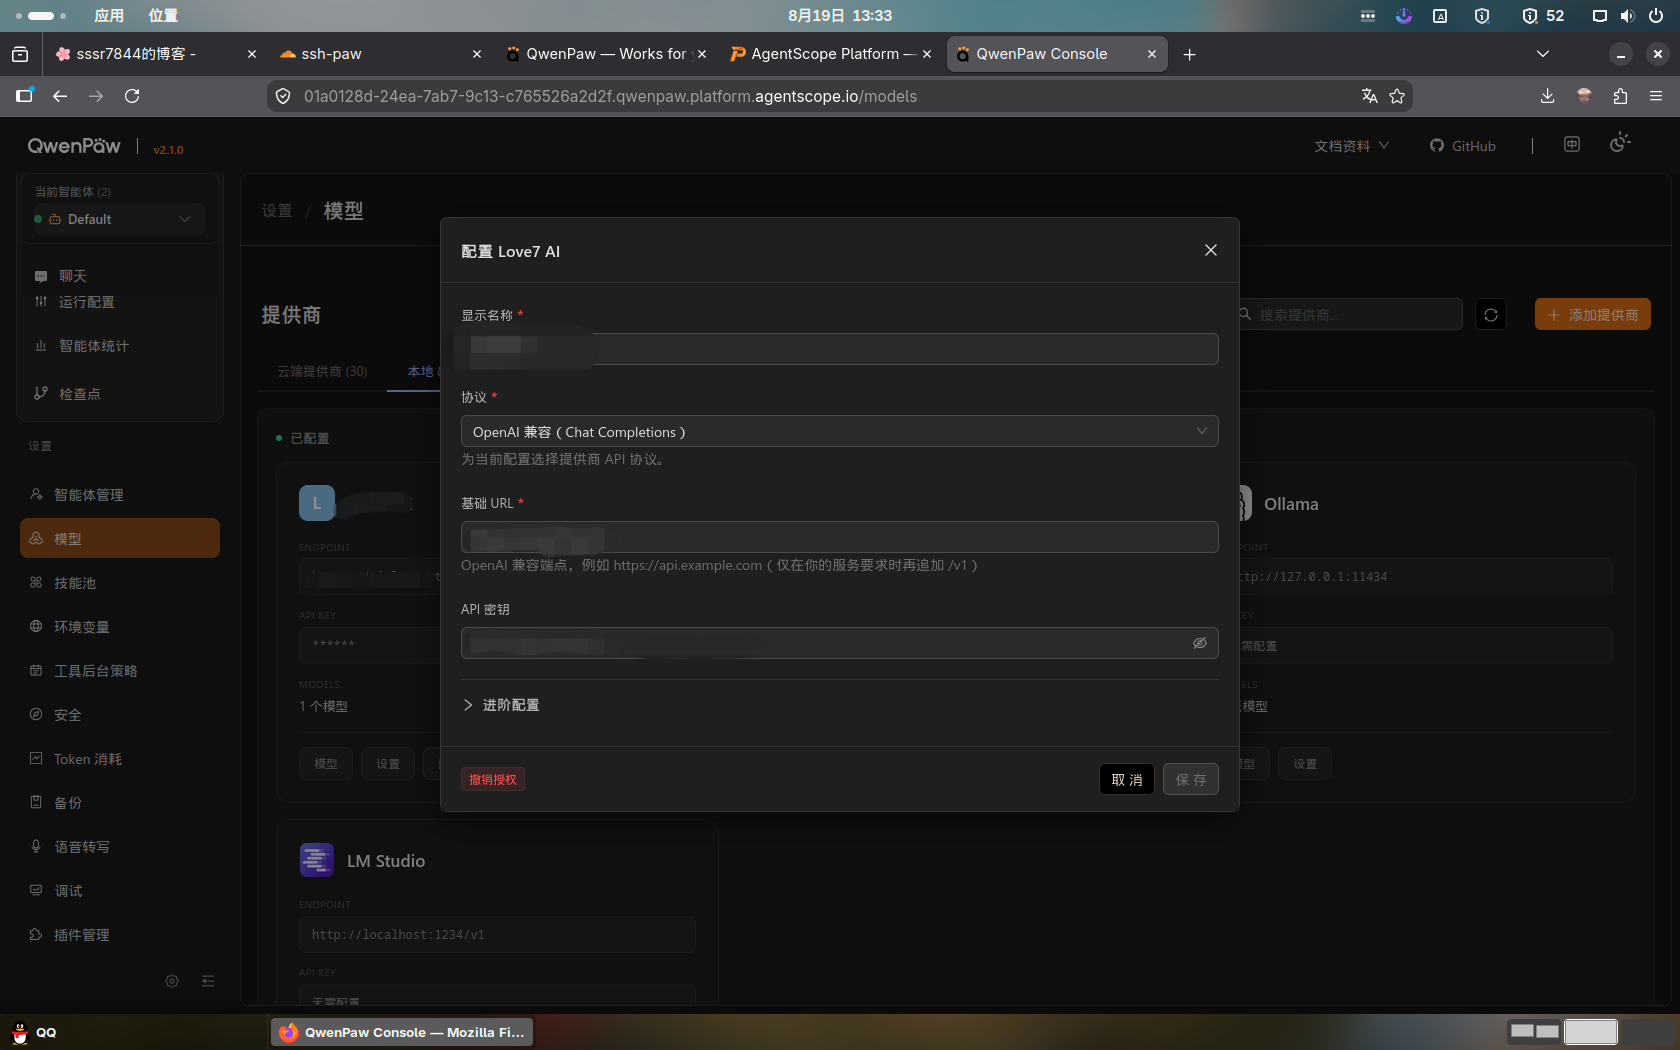Open 智能体统计 in the sidebar
The height and width of the screenshot is (1050, 1680).
(94, 346)
